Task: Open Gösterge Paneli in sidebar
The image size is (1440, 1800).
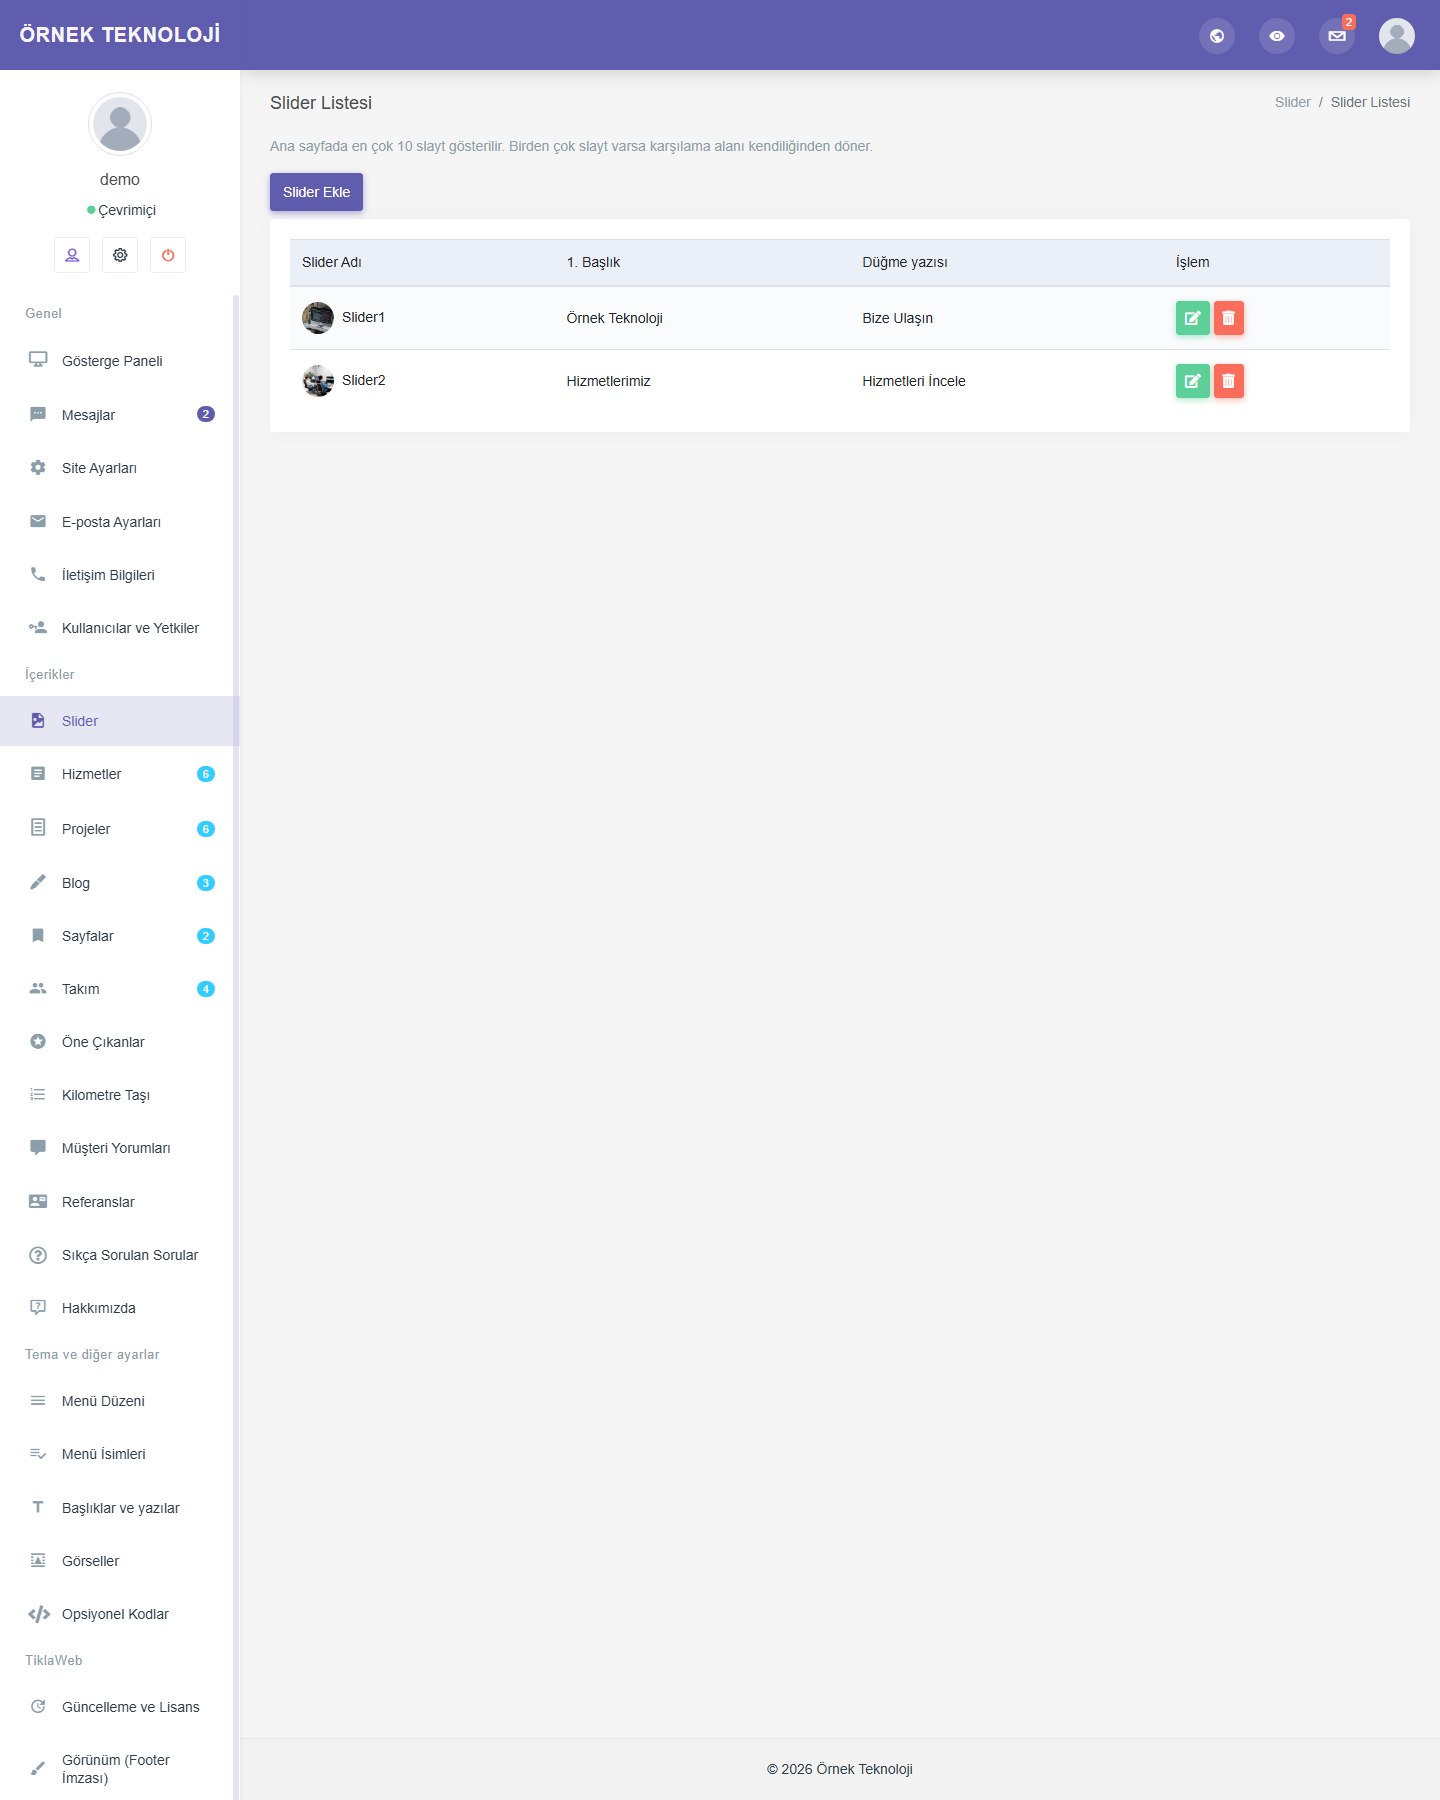Action: click(118, 361)
